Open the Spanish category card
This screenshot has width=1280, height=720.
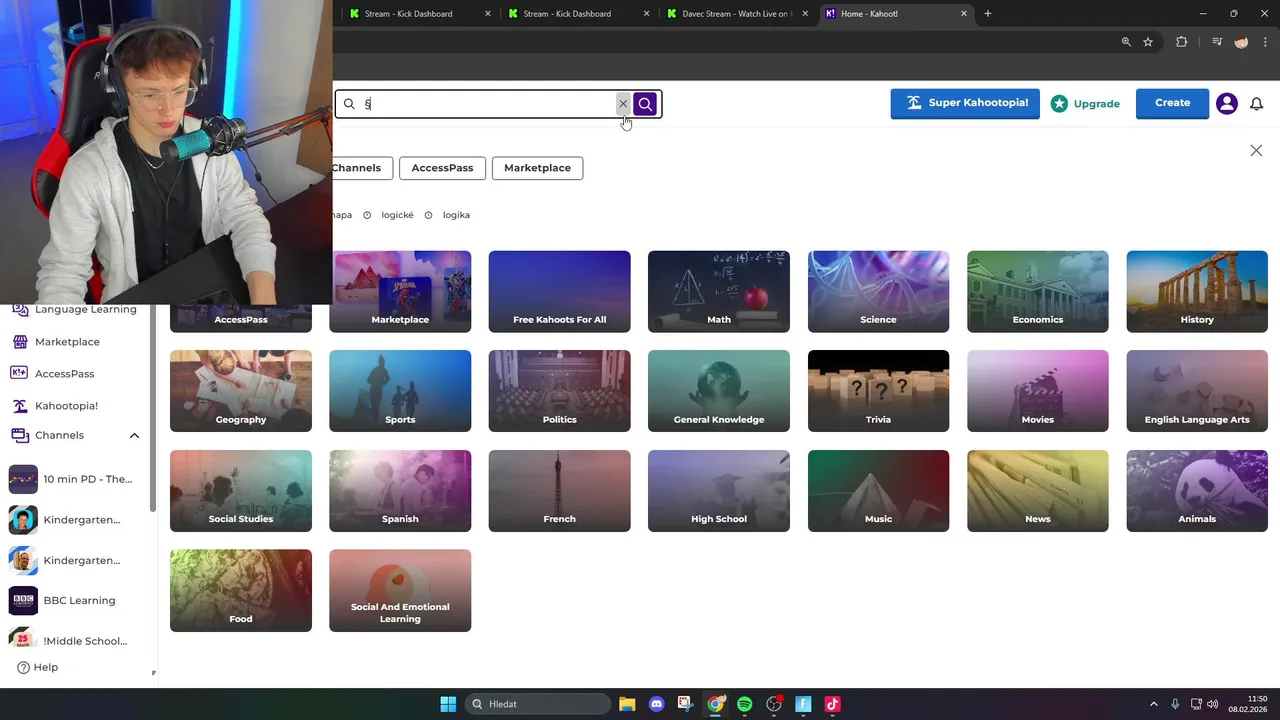point(400,491)
